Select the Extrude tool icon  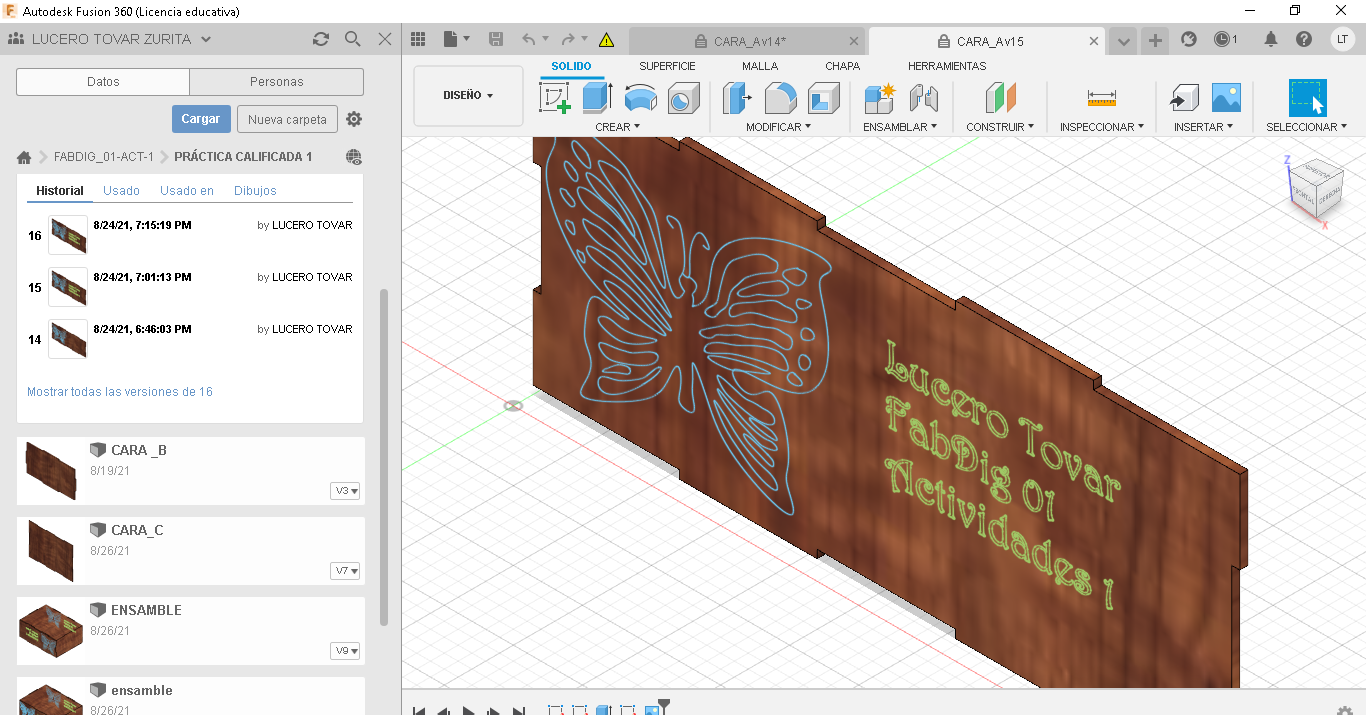597,98
